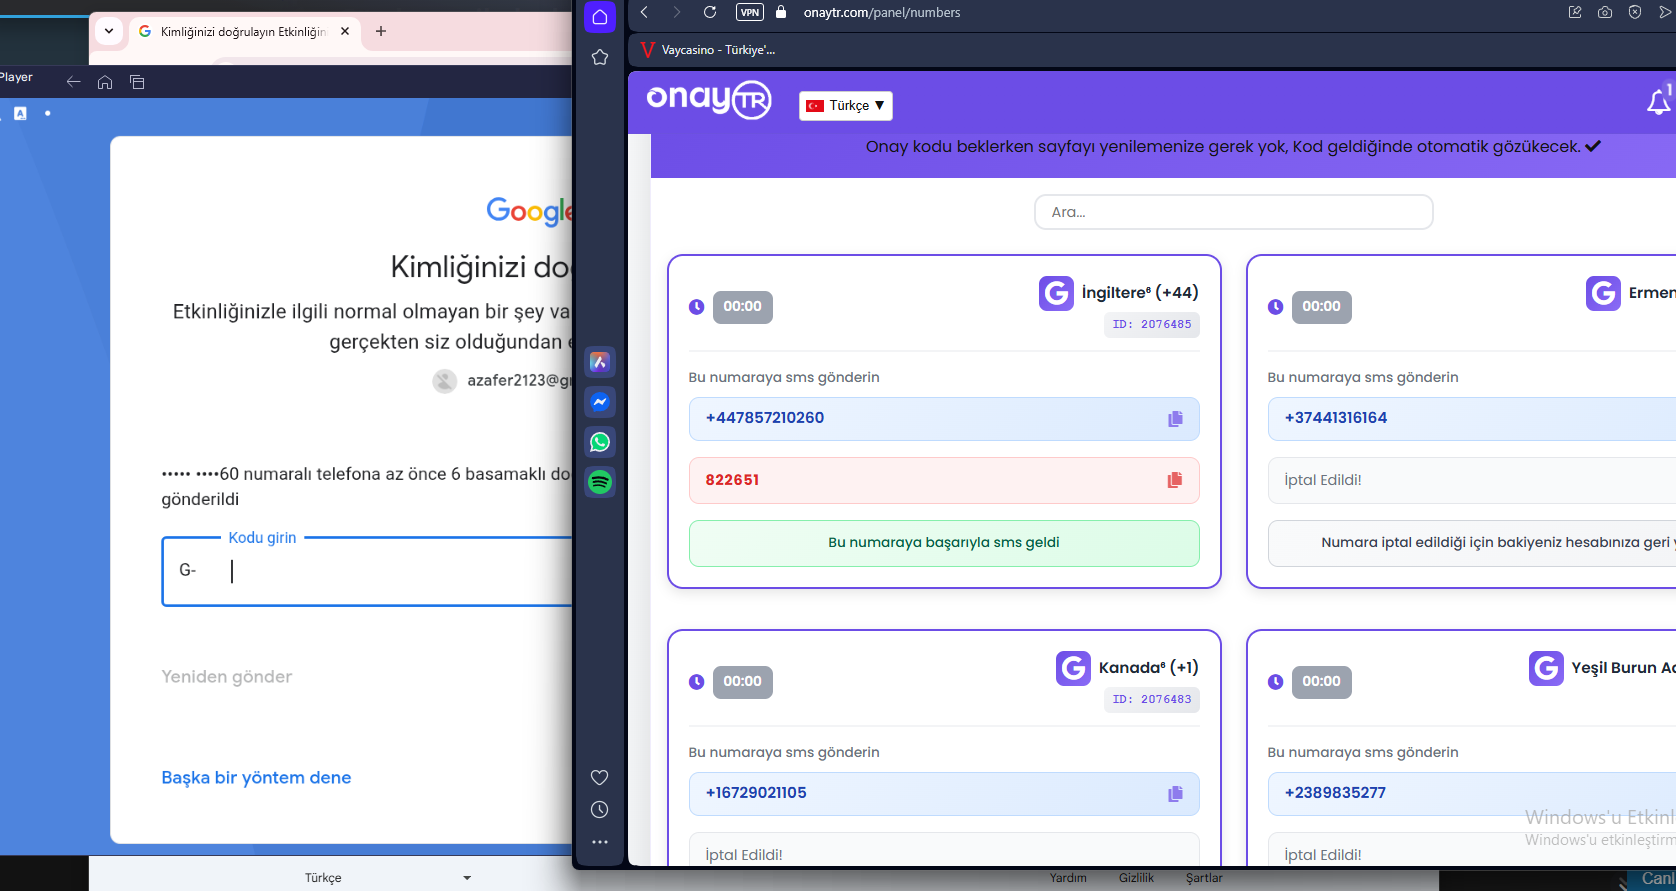The width and height of the screenshot is (1676, 891).
Task: Click Yeniden gönder to resend code
Action: [227, 677]
